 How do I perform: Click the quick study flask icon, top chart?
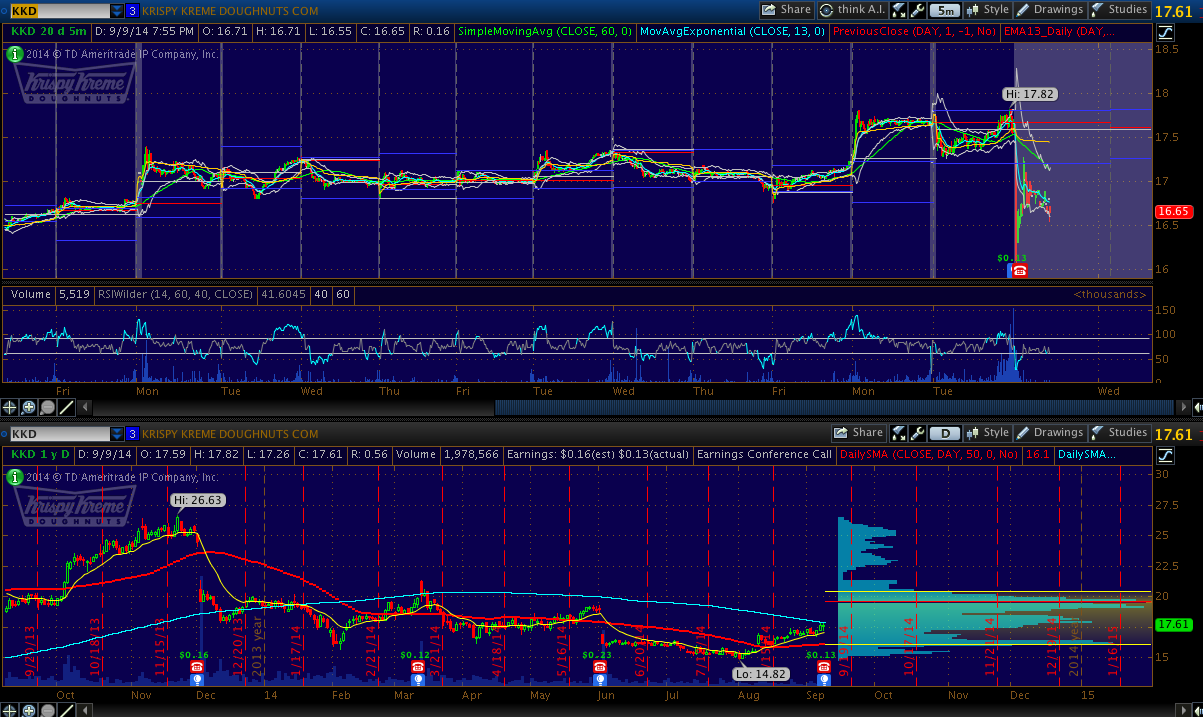point(899,10)
